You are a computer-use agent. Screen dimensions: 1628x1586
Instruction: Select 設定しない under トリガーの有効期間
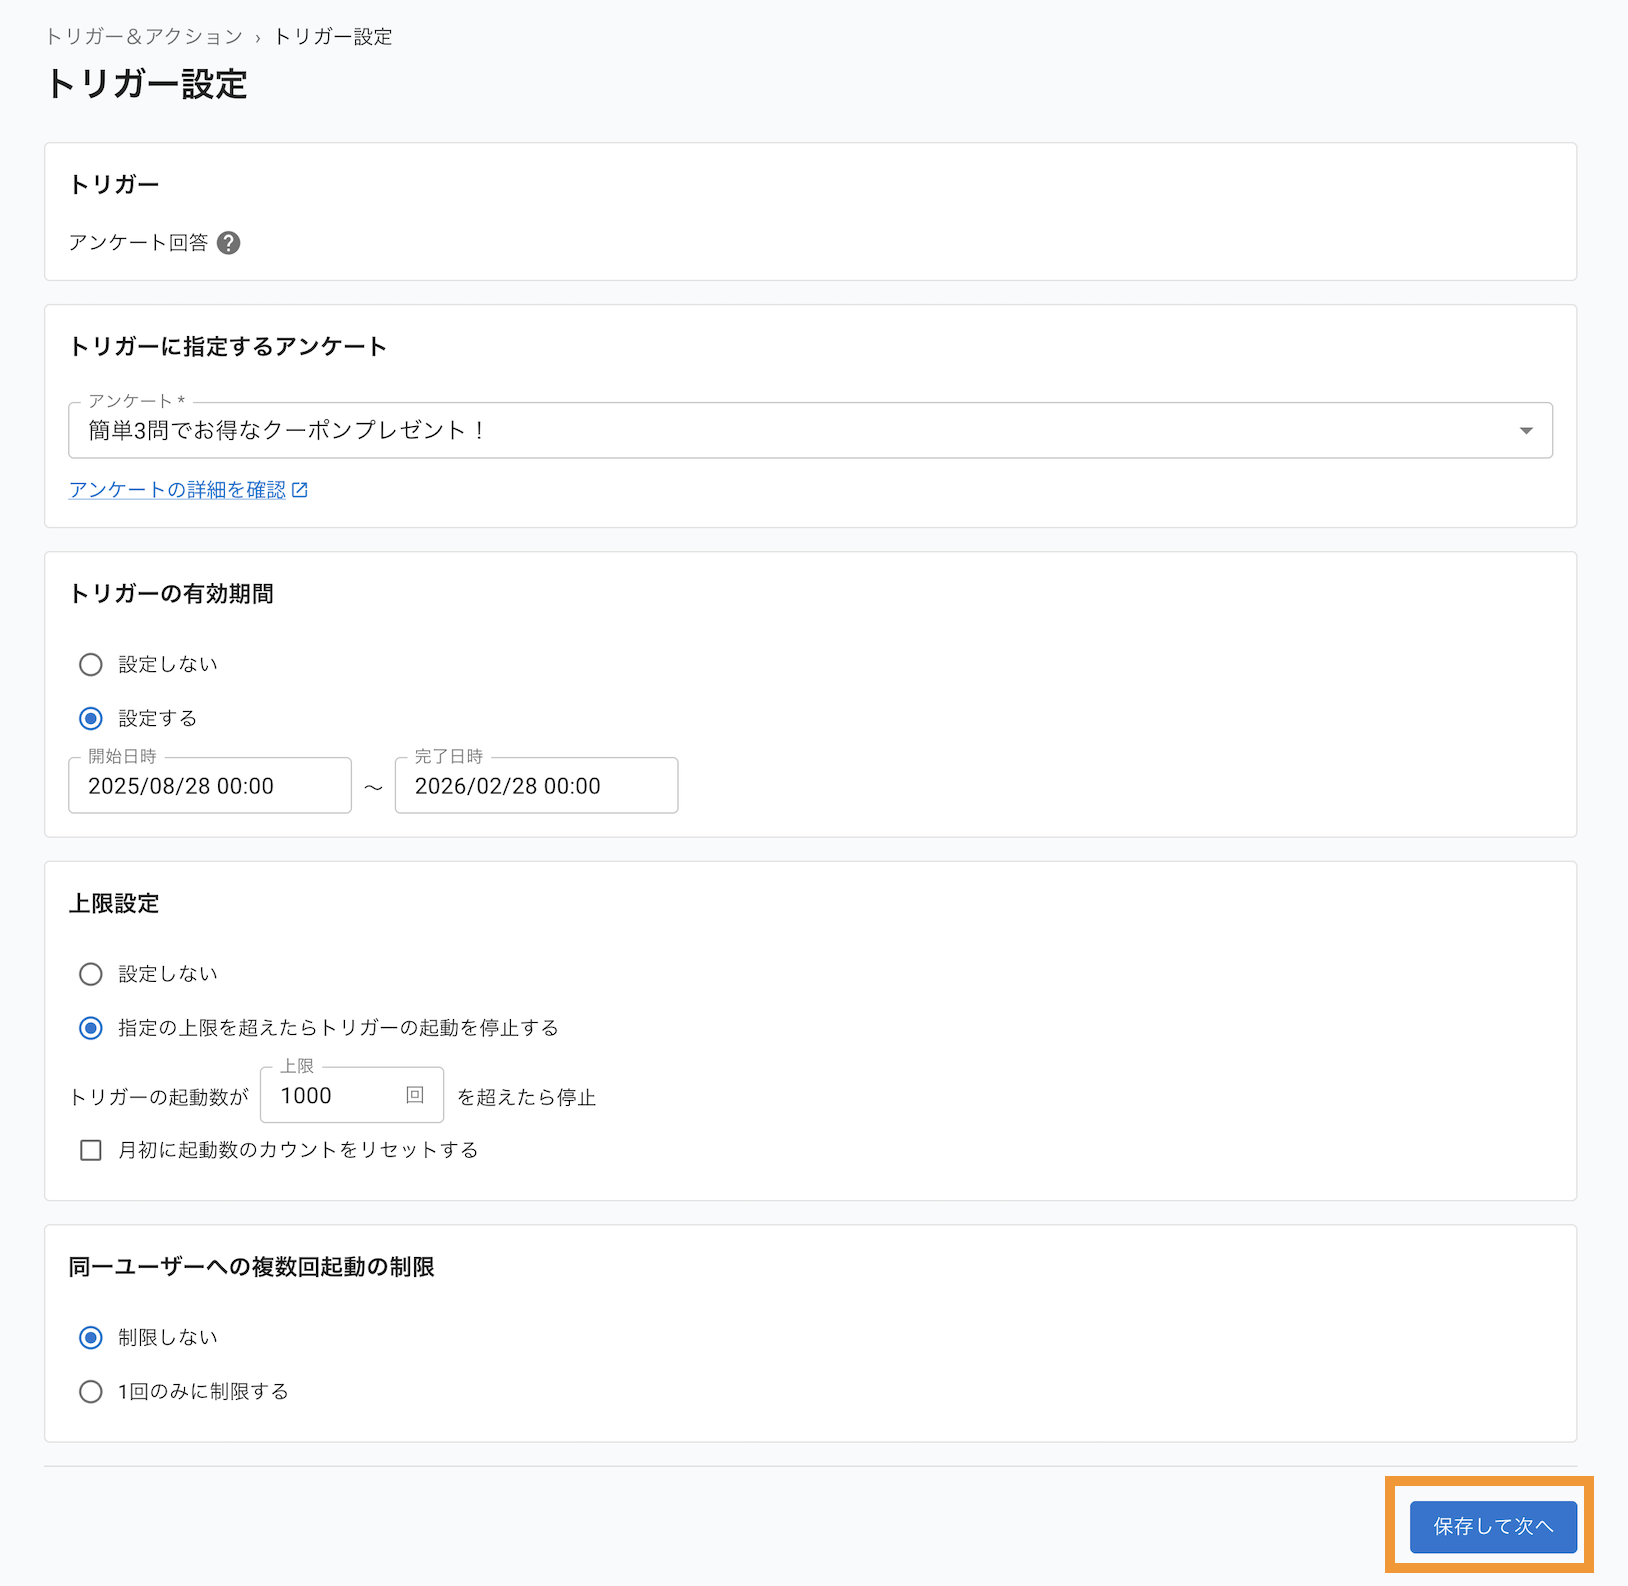91,665
